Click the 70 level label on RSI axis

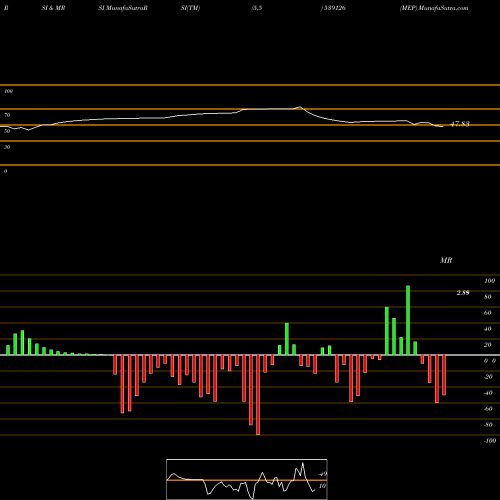[7, 115]
